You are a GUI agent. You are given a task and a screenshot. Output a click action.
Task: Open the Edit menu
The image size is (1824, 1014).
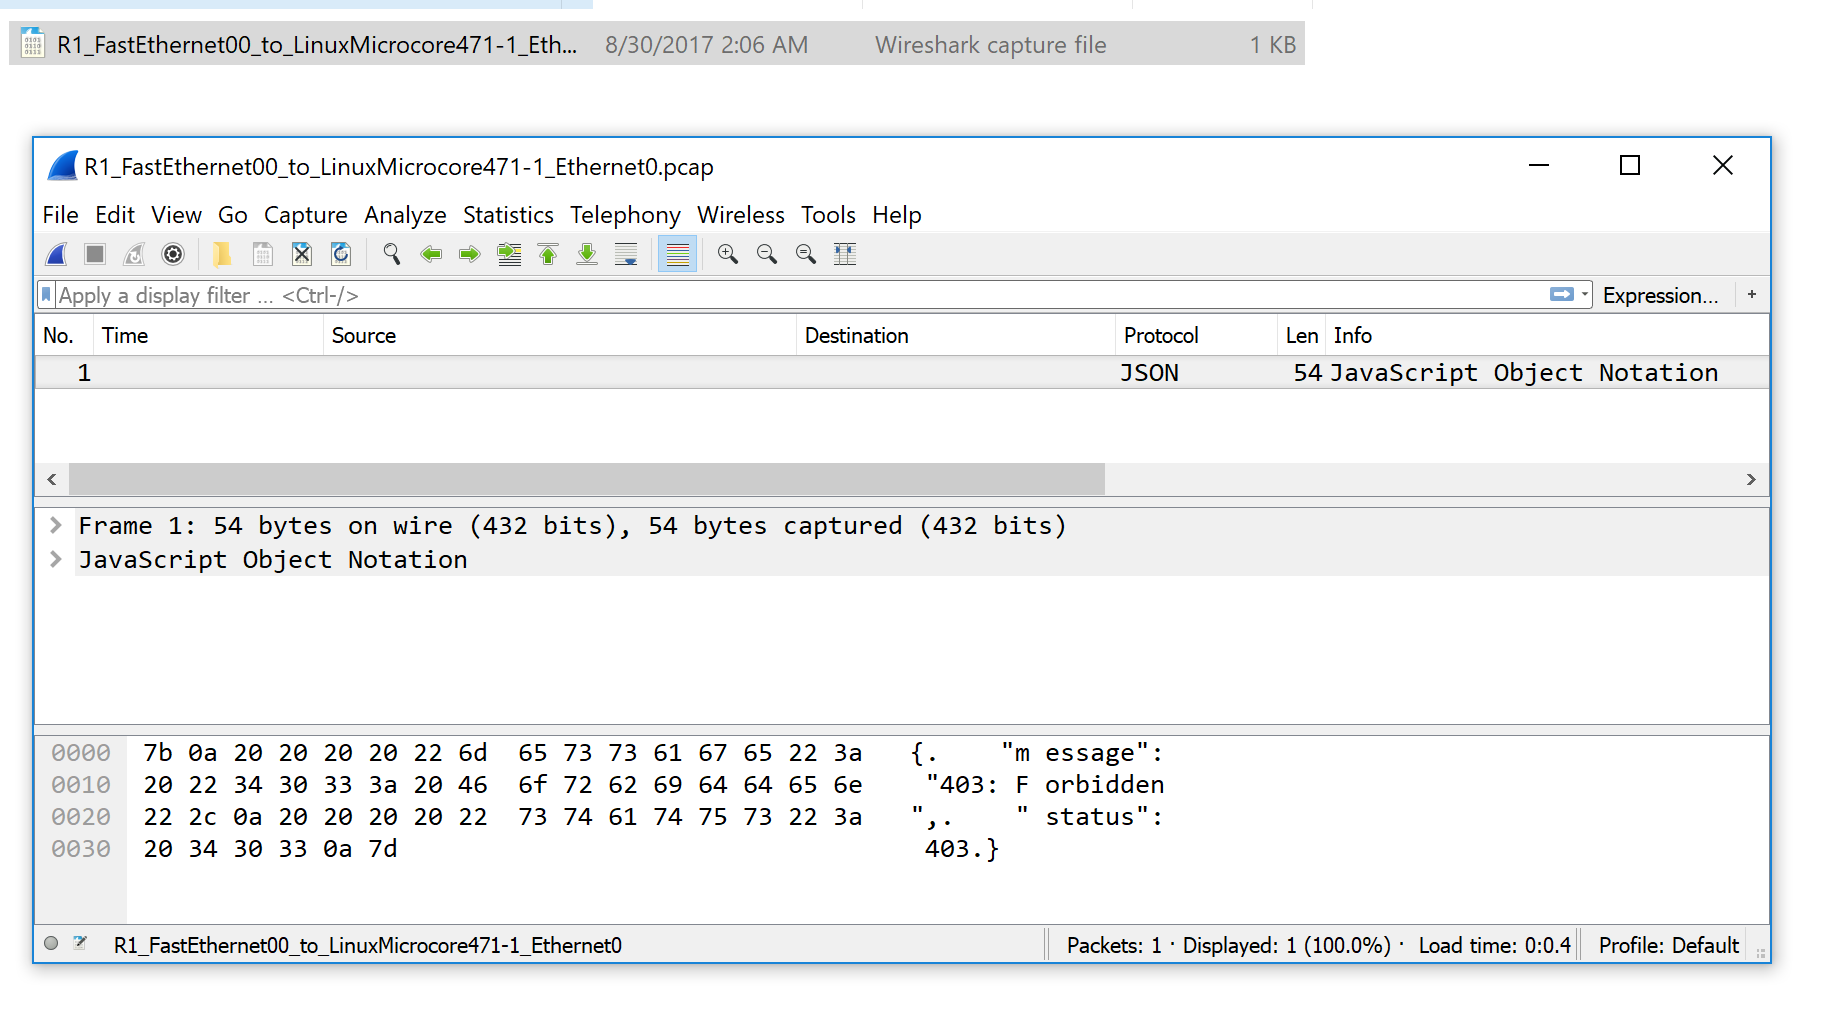click(115, 215)
